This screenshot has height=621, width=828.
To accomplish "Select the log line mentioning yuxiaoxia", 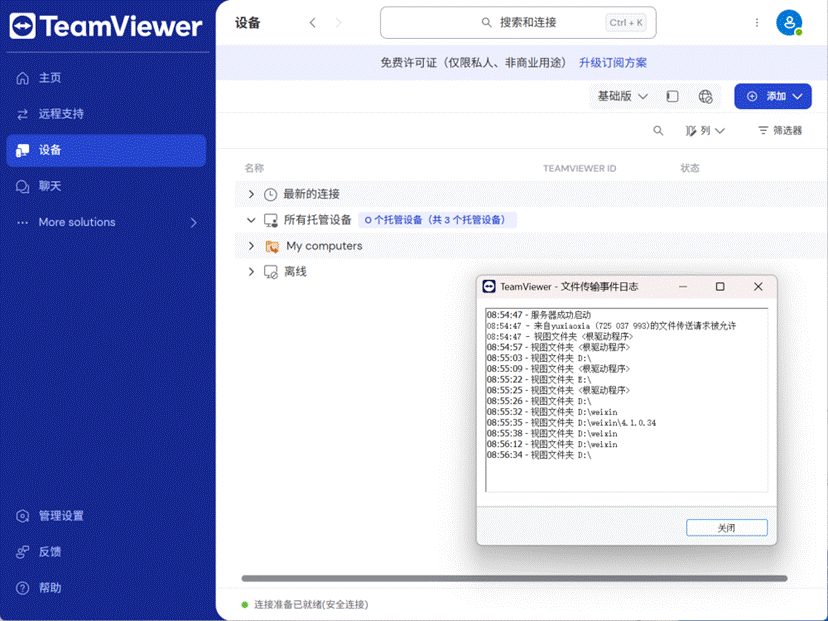I will tap(611, 326).
